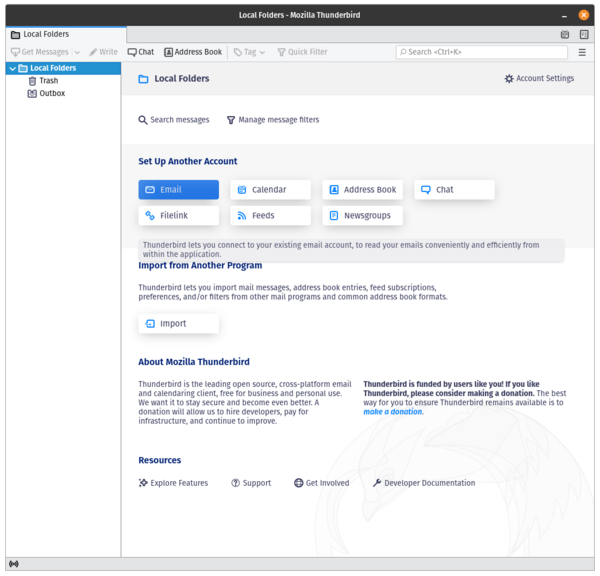Click Search messages
The width and height of the screenshot is (600, 576).
click(174, 120)
